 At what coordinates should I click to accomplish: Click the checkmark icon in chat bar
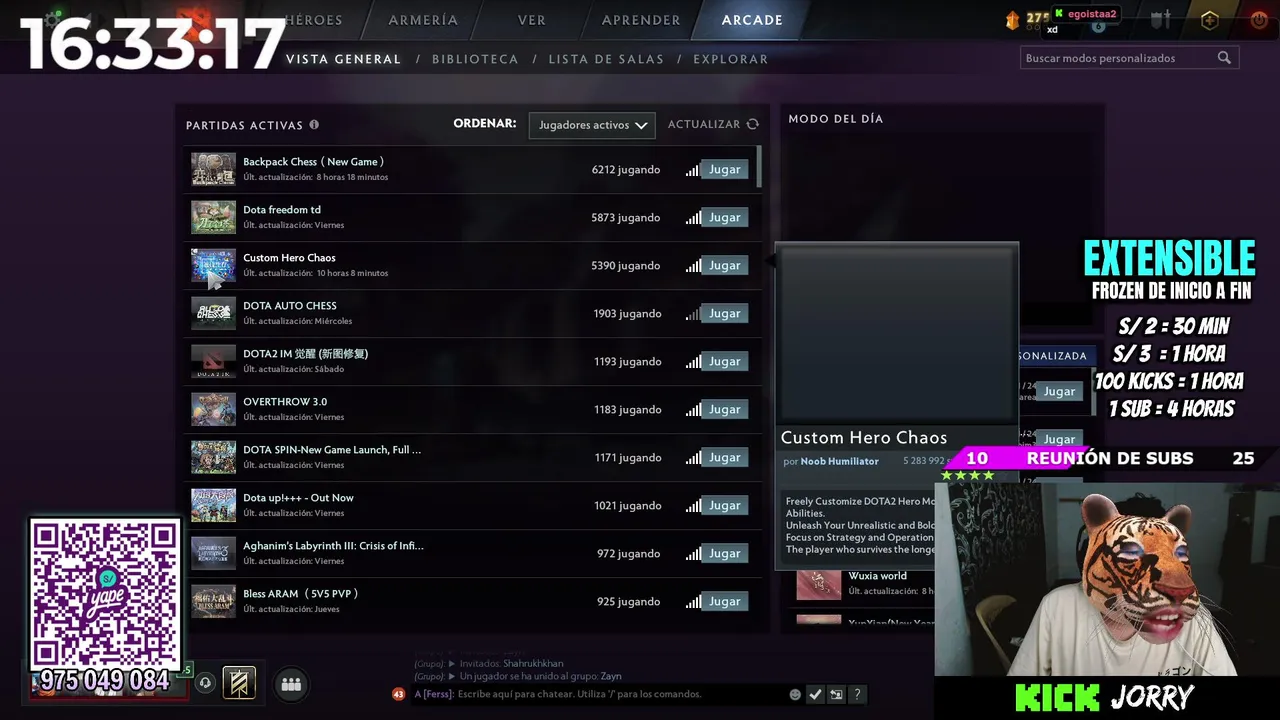pos(815,694)
